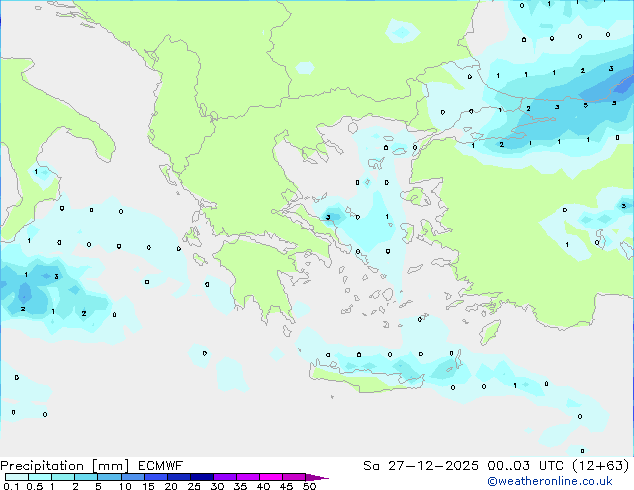The height and width of the screenshot is (490, 634).
Task: Click the legend swatch for 0.1–0.5 mm
Action: pyautogui.click(x=17, y=477)
